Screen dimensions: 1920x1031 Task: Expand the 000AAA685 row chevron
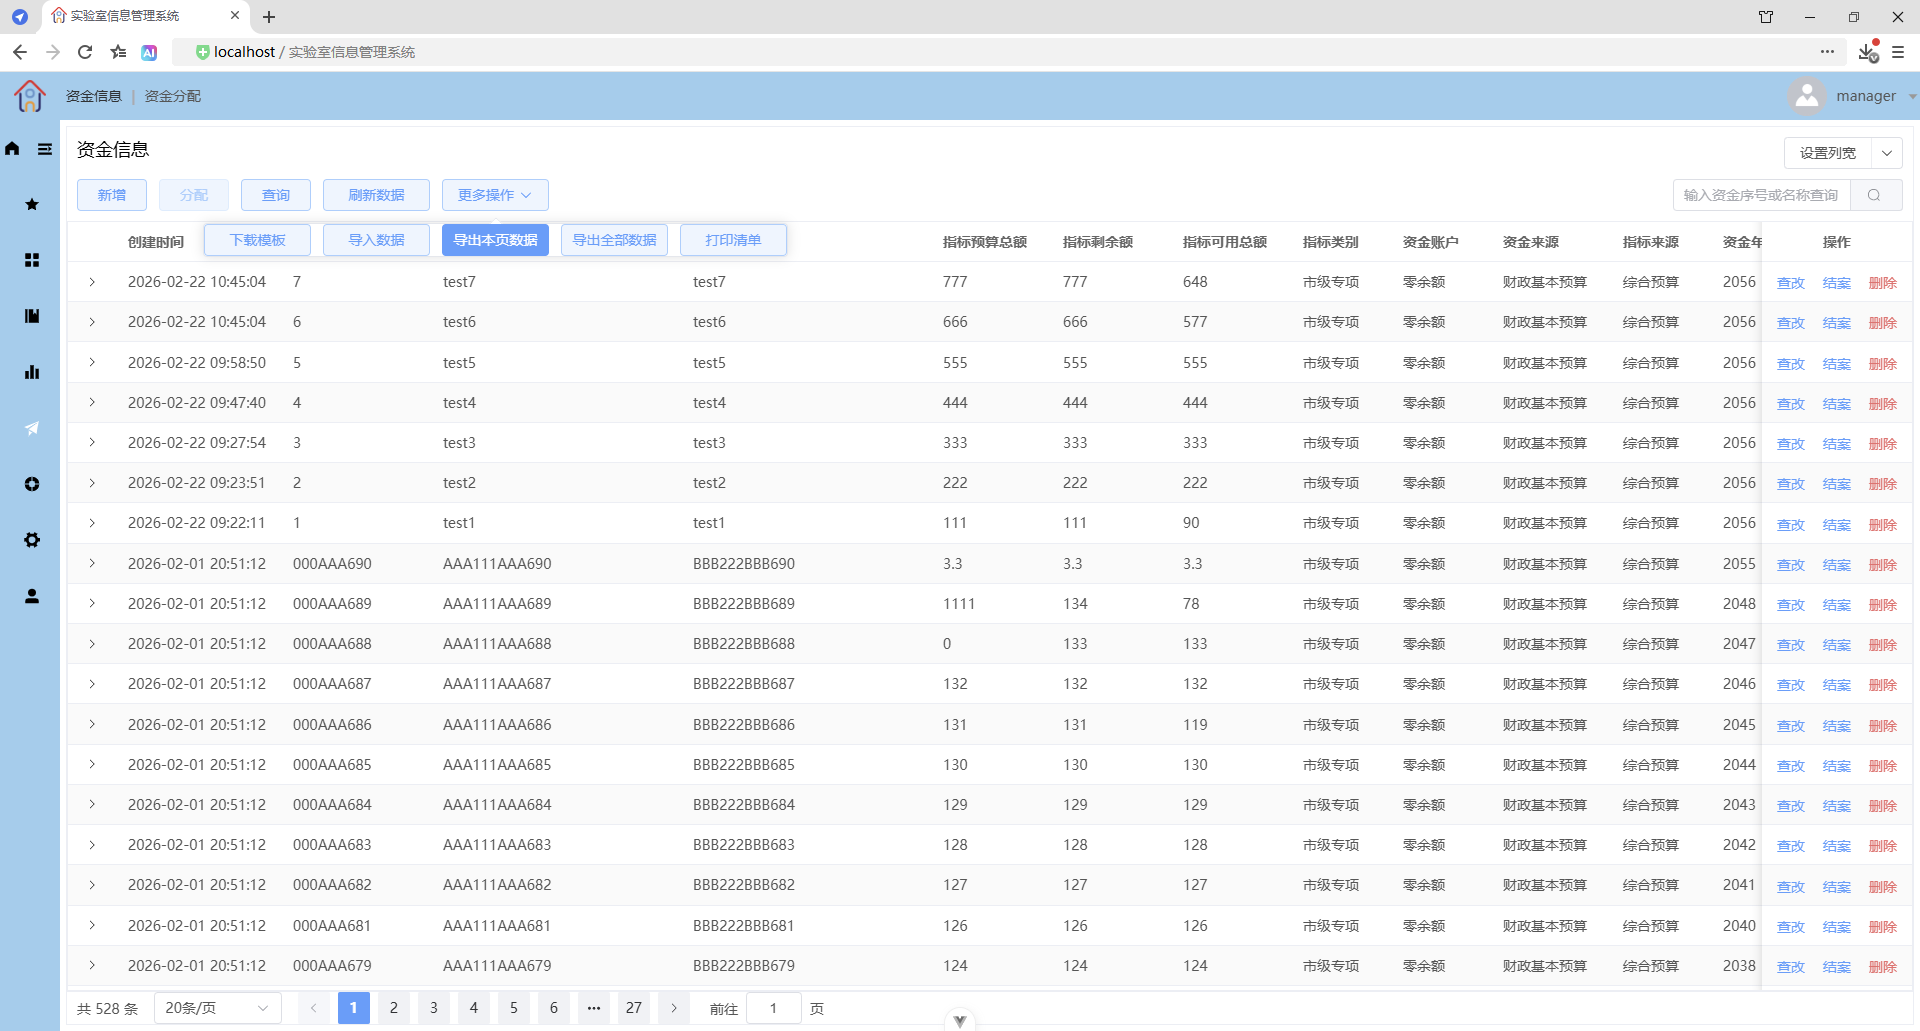(x=92, y=764)
